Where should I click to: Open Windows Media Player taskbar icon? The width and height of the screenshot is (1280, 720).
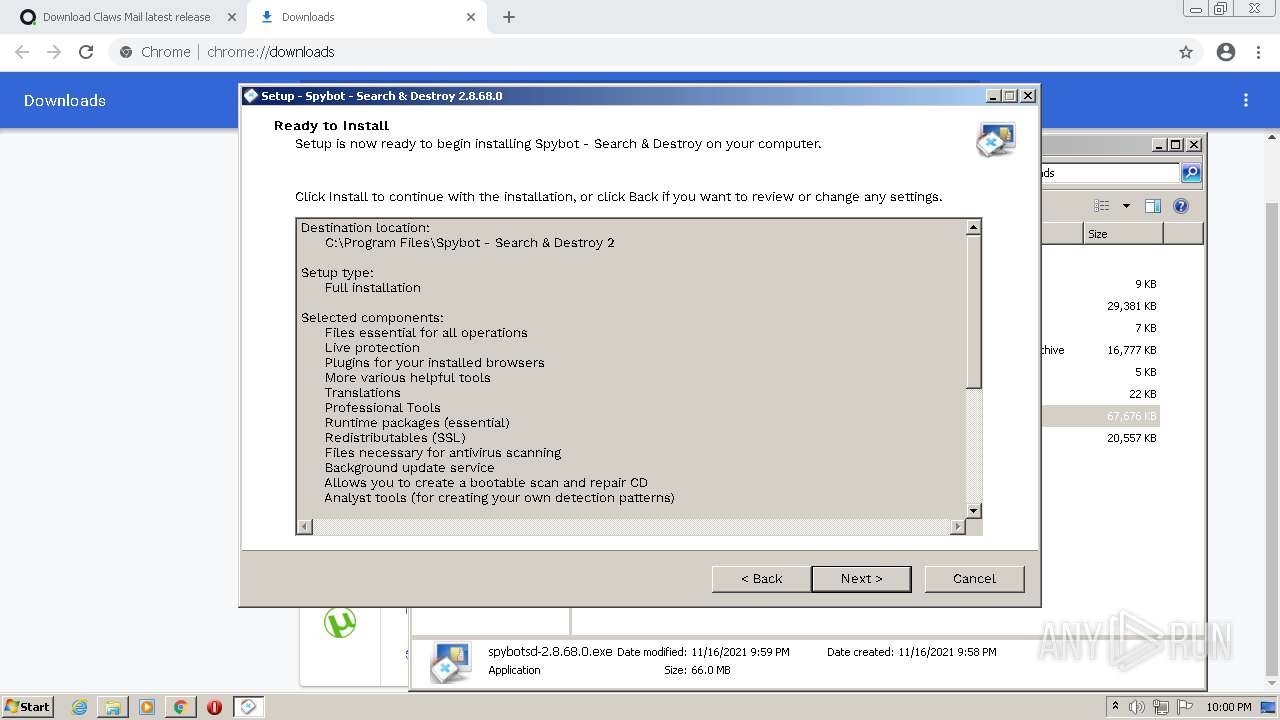[x=147, y=707]
